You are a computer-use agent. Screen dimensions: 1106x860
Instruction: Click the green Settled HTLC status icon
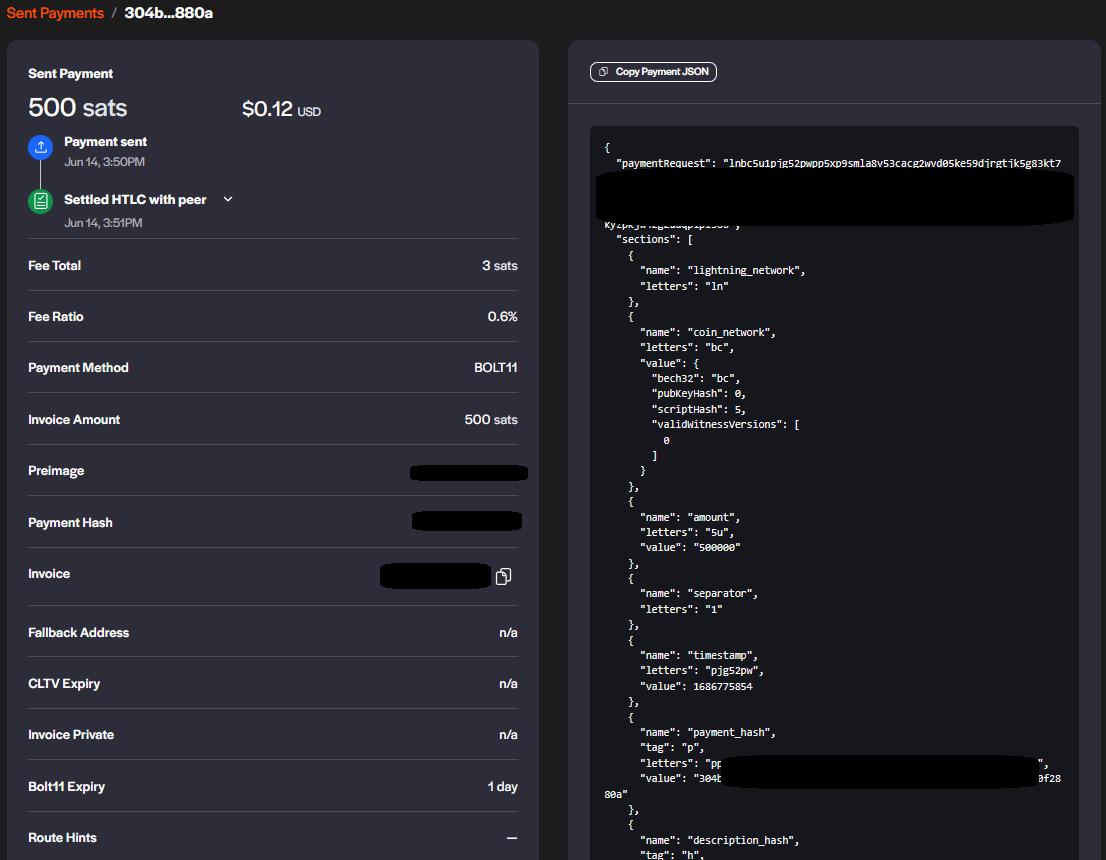click(x=40, y=201)
